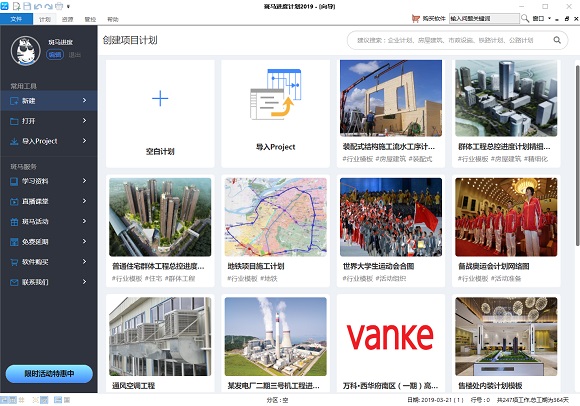
Task: Click the 学习资料 icon in sidebar
Action: coord(14,181)
